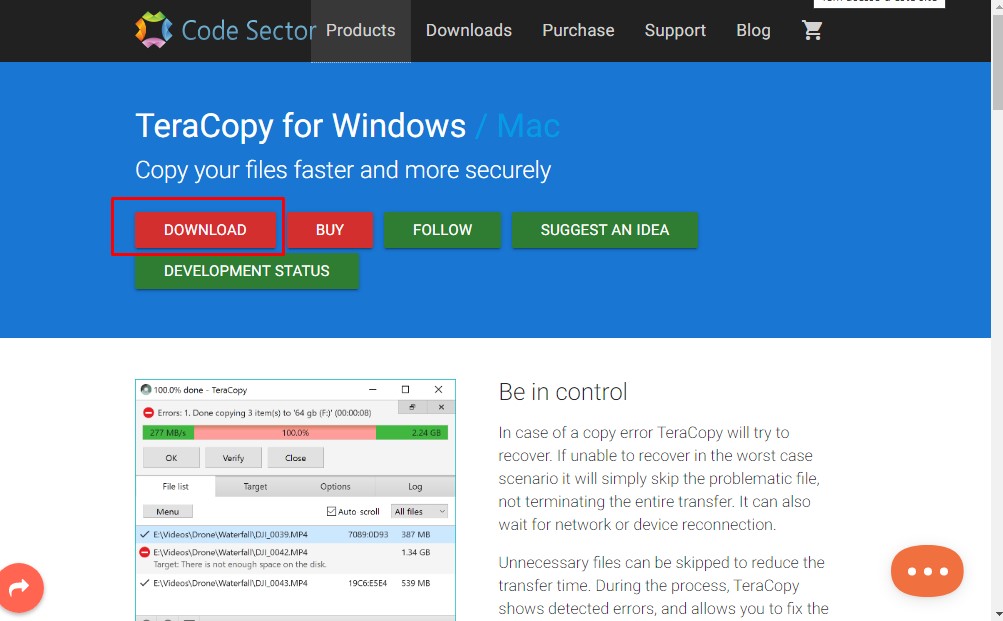Open the Products menu
Viewport: 1003px width, 621px height.
point(361,31)
